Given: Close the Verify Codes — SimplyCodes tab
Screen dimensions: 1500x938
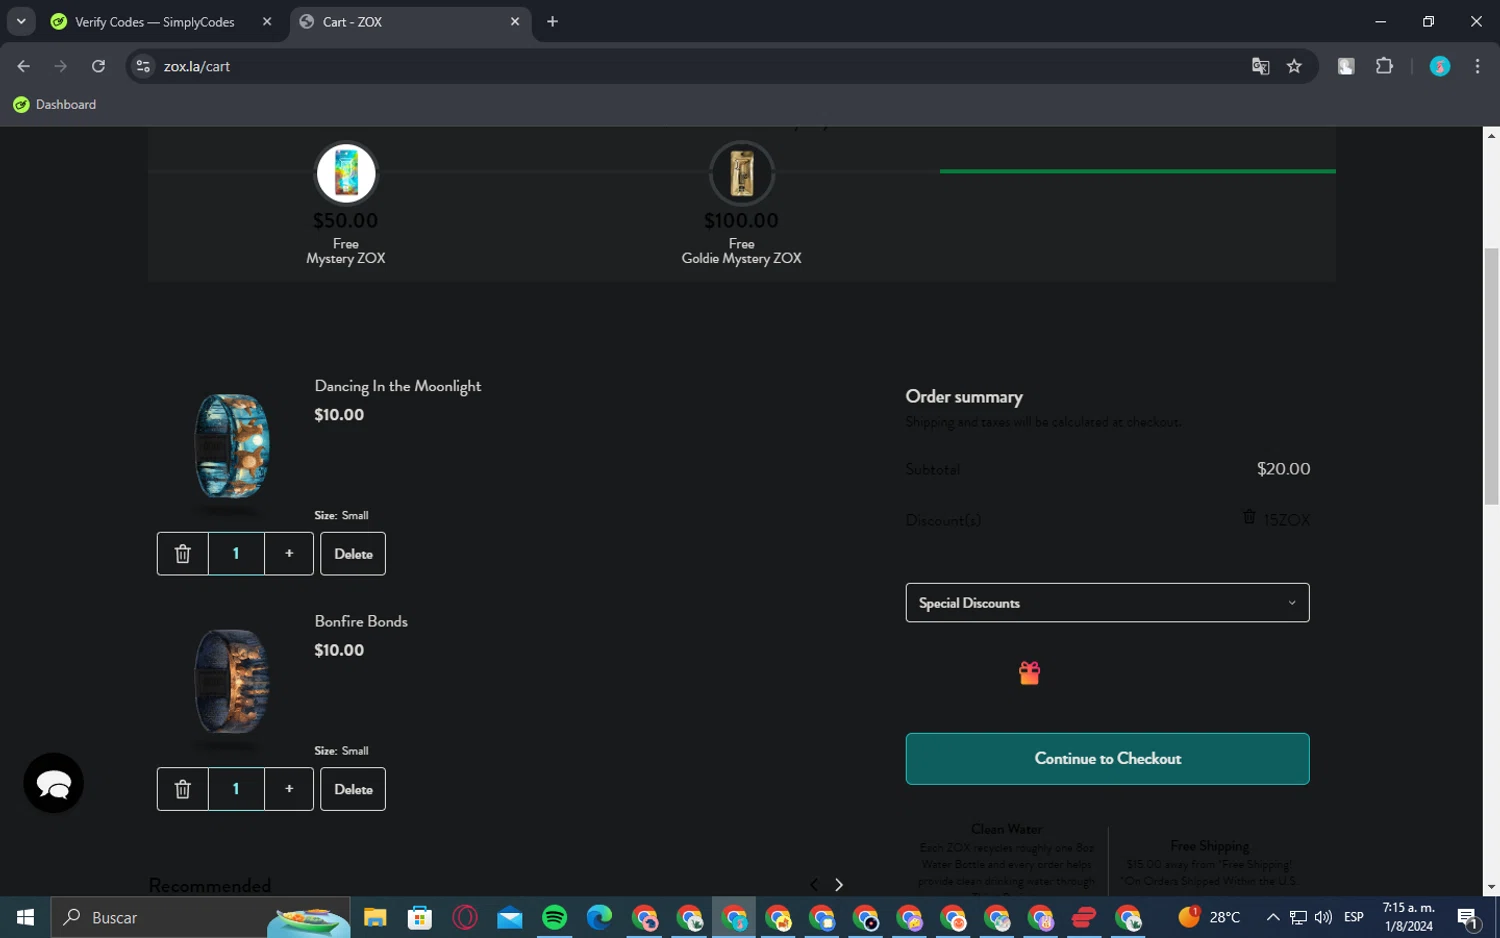Looking at the screenshot, I should [267, 22].
